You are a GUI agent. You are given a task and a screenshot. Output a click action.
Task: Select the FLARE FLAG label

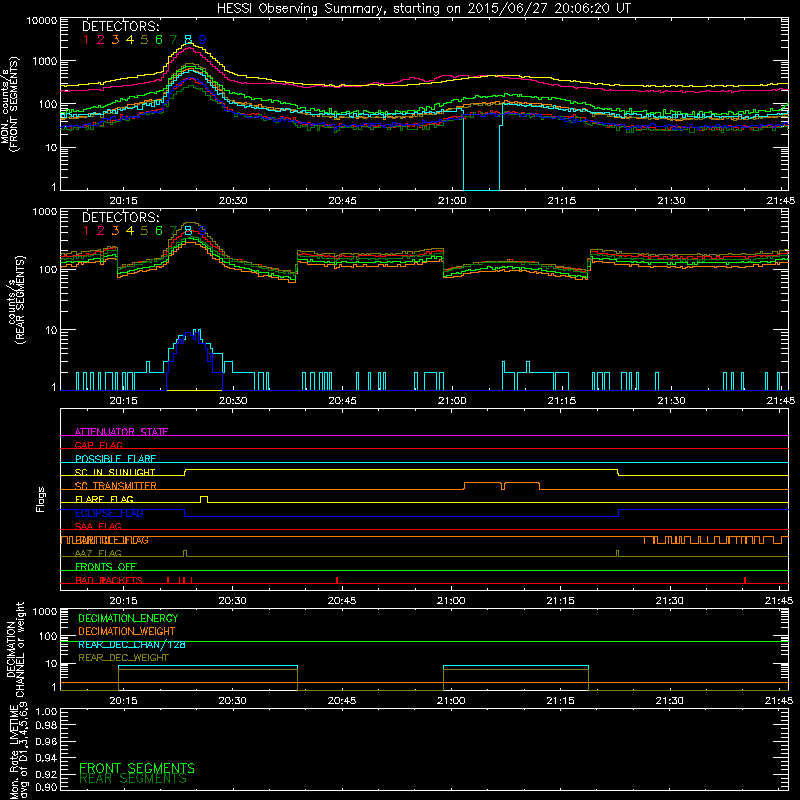coord(104,499)
